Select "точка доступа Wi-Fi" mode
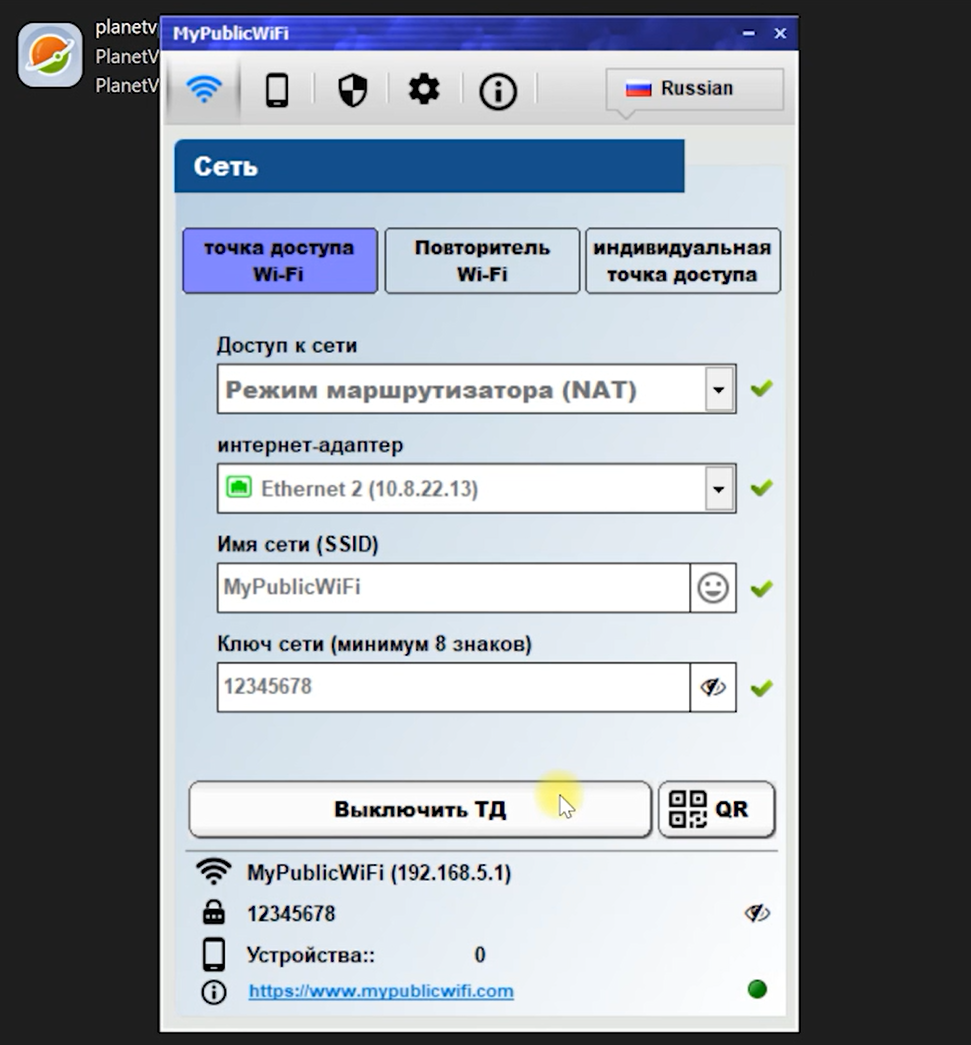 (279, 261)
